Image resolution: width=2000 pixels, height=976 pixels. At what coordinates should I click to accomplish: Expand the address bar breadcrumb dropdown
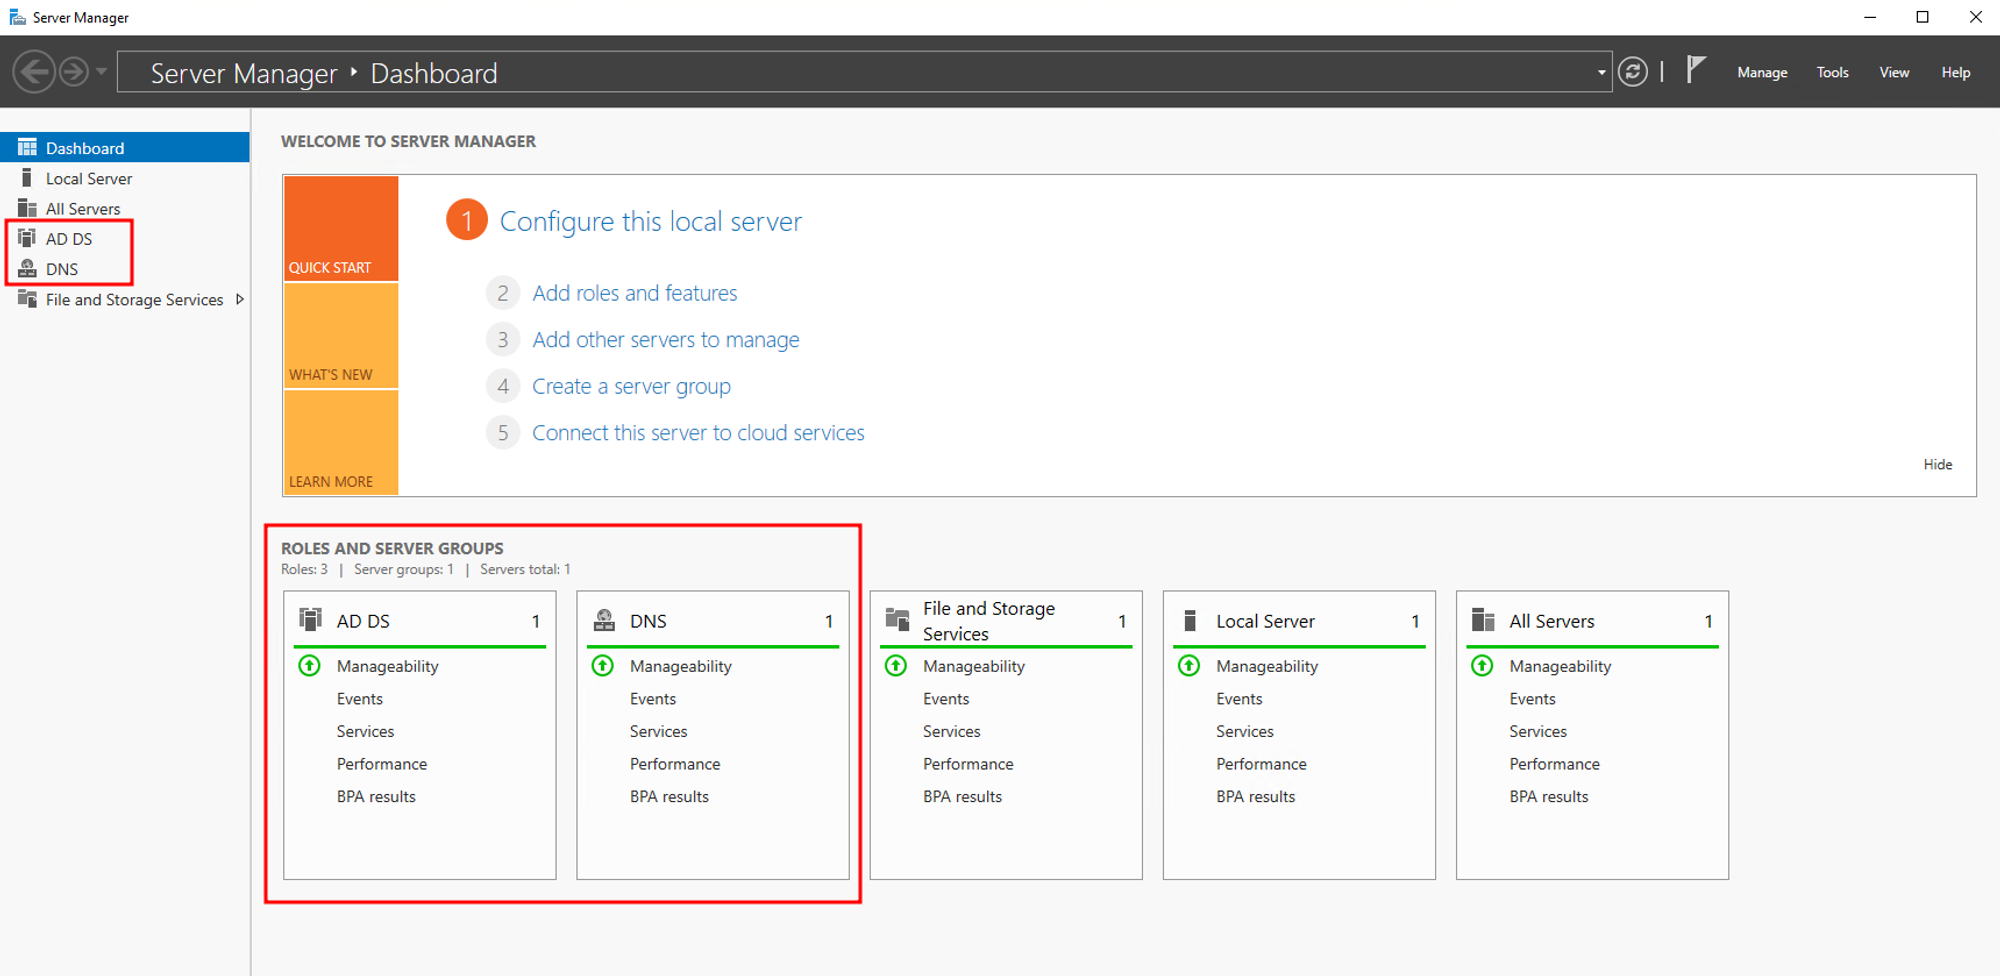(x=1601, y=72)
